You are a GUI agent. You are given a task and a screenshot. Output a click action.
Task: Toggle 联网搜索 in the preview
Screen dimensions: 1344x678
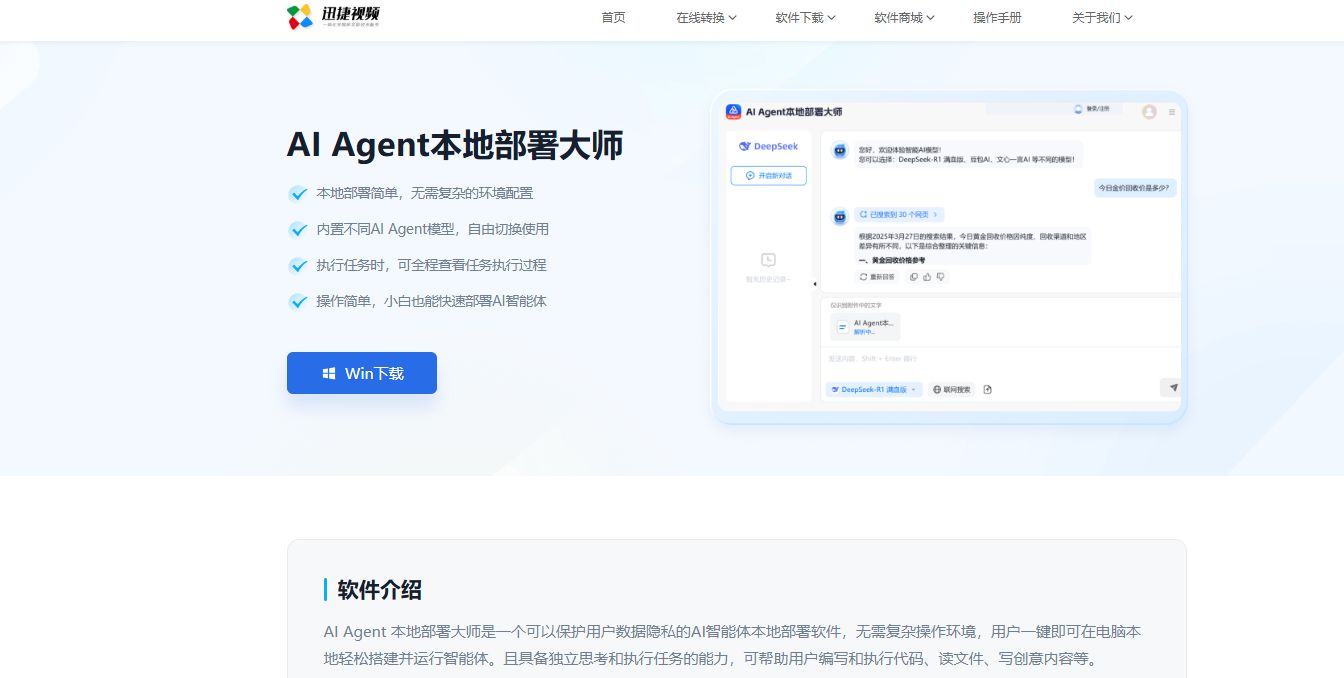(x=951, y=389)
